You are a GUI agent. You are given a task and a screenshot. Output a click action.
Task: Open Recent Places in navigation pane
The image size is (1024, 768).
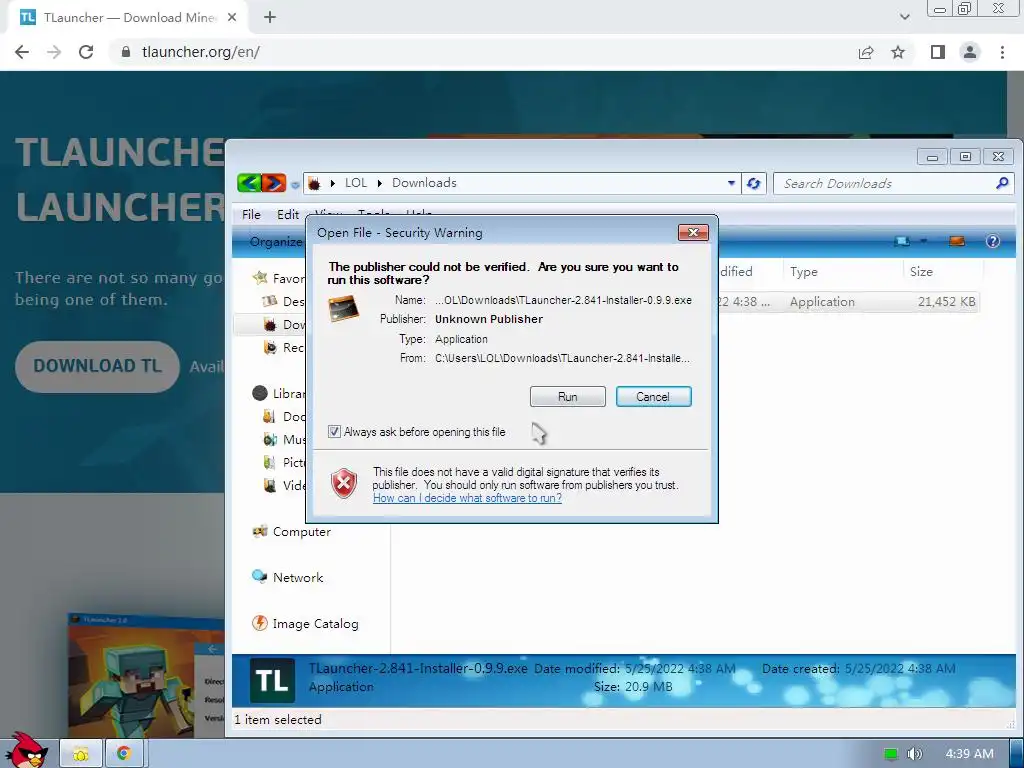click(285, 347)
